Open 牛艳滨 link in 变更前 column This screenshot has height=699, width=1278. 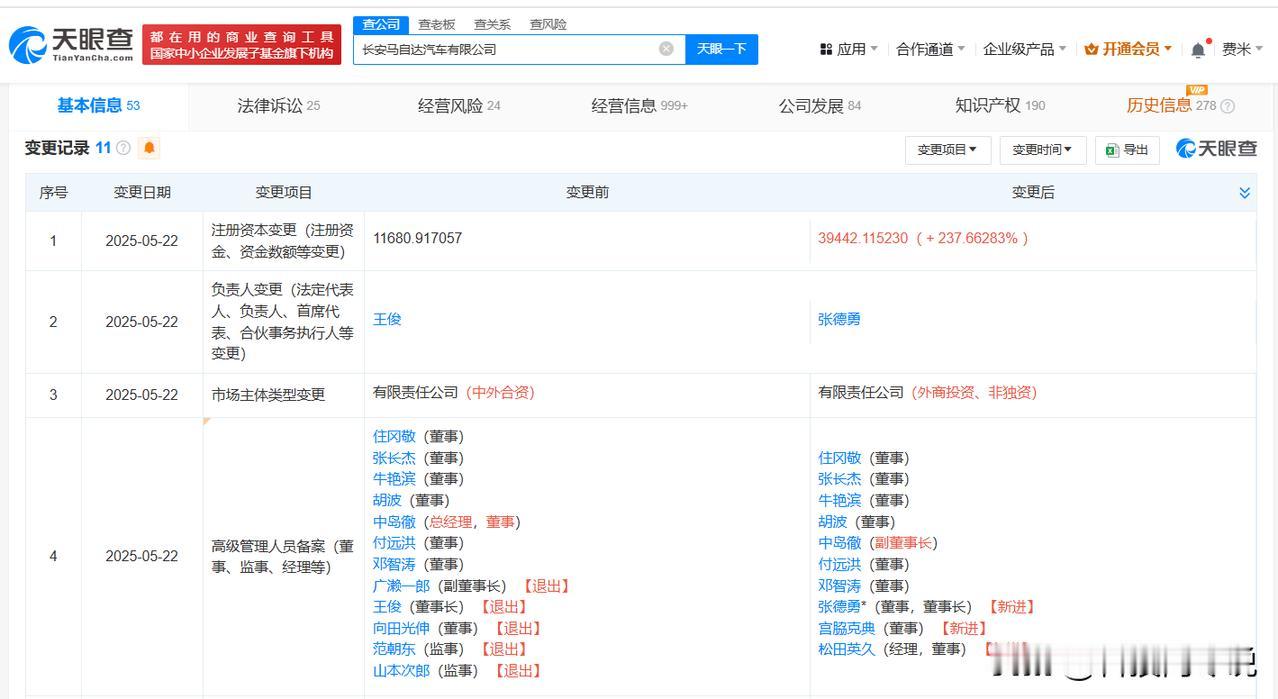(394, 479)
